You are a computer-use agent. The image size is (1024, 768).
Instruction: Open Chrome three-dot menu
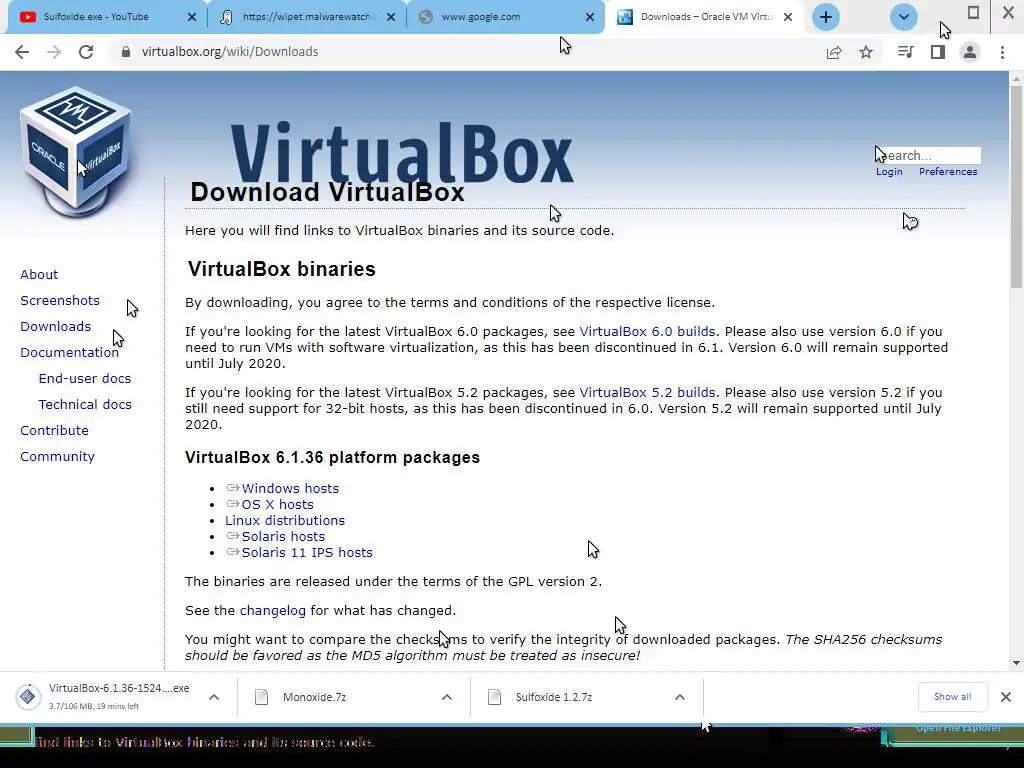1002,52
